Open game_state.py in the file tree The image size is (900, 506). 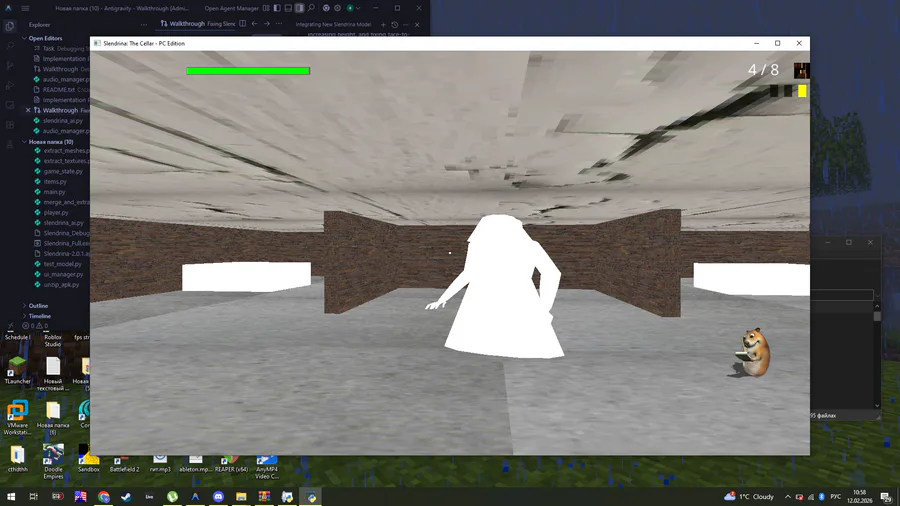(x=61, y=171)
